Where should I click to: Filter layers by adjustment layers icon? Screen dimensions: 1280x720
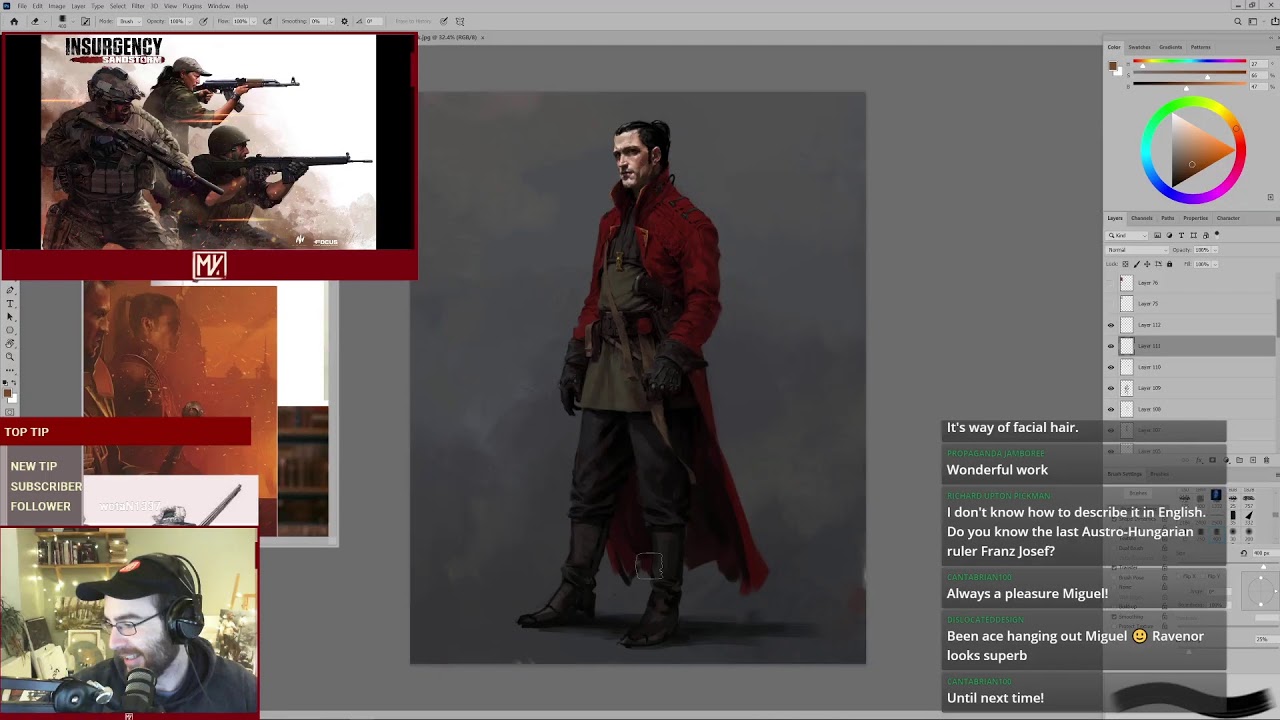1169,235
